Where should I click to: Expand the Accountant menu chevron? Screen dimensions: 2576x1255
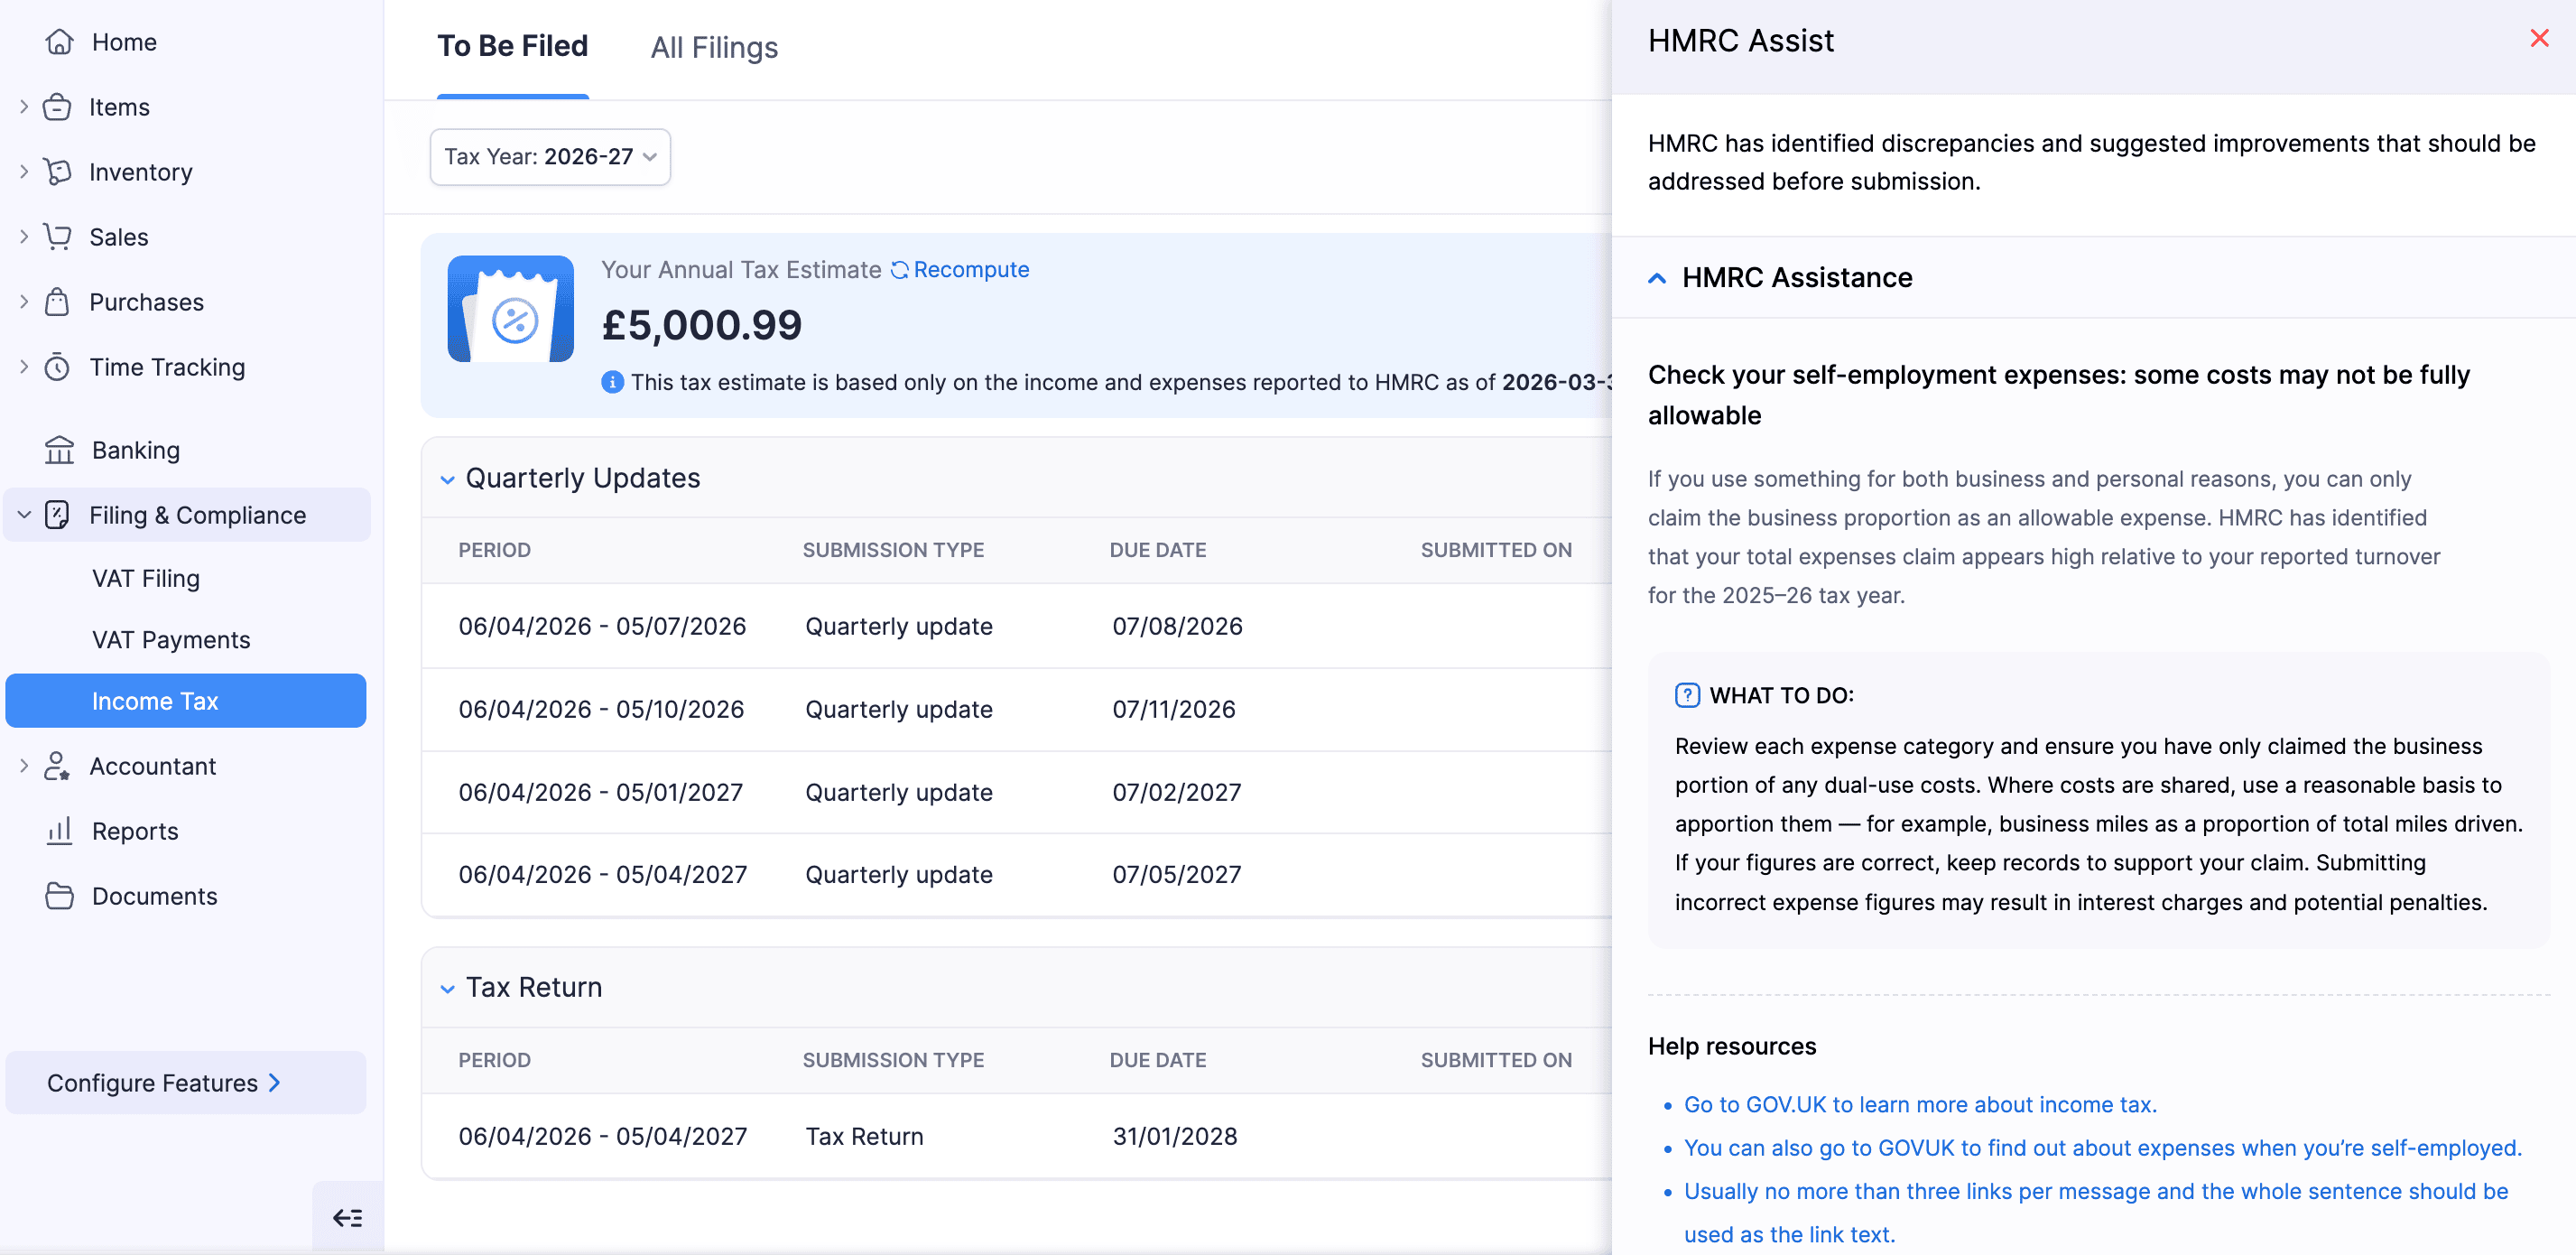[x=24, y=766]
